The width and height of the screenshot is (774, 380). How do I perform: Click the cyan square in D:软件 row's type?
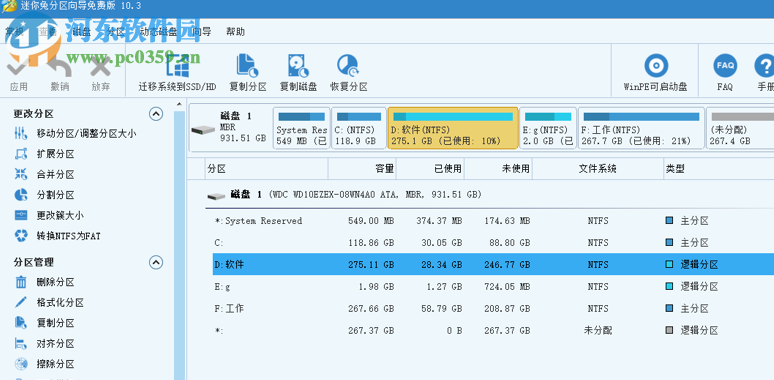coord(669,265)
